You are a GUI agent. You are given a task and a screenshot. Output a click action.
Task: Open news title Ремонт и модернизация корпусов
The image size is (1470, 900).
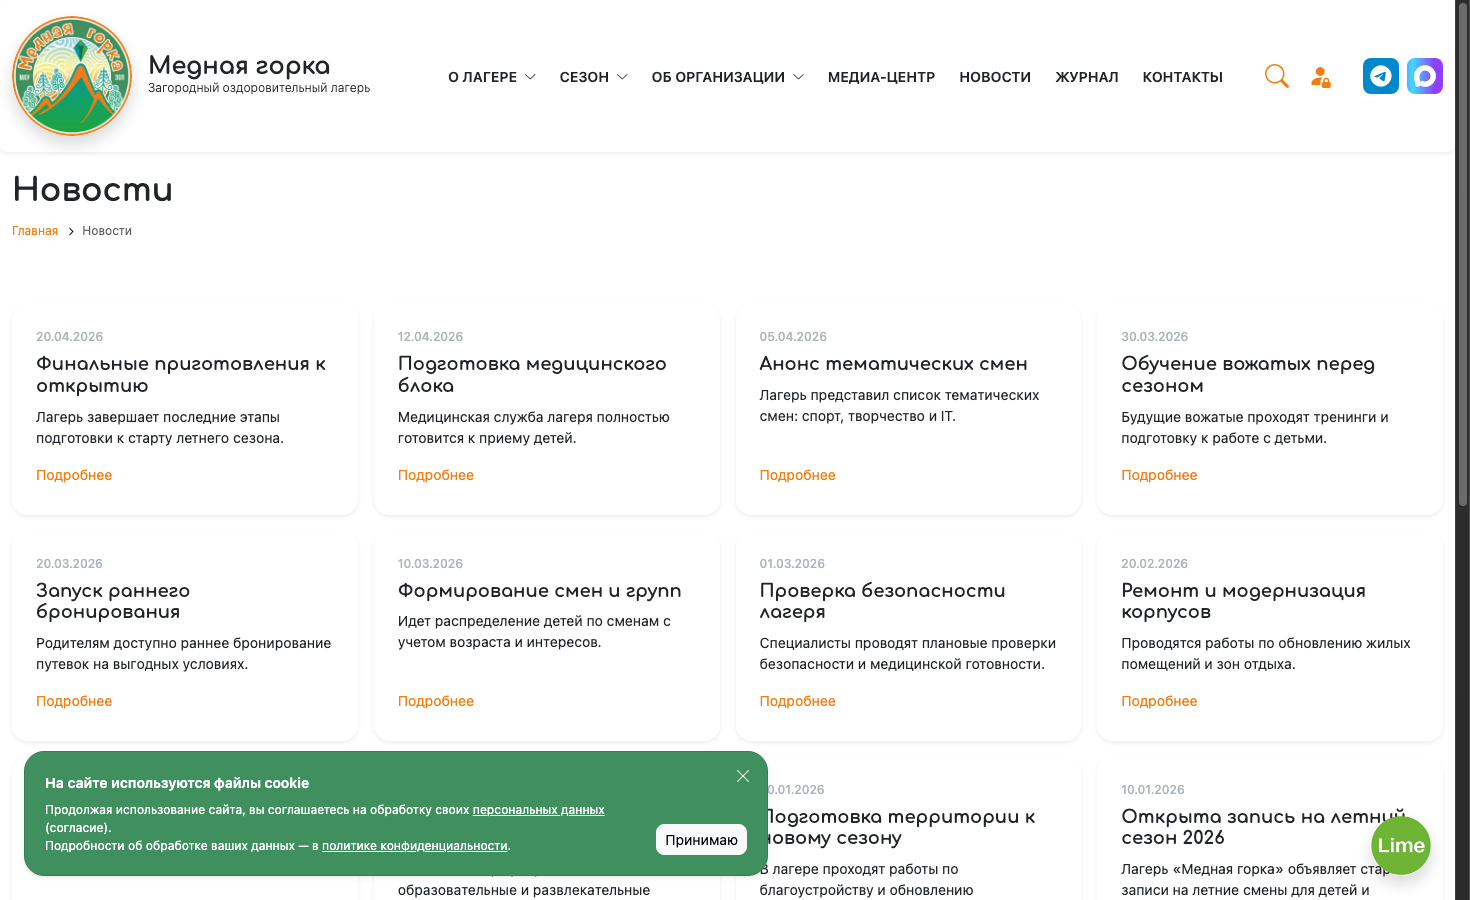click(1243, 601)
